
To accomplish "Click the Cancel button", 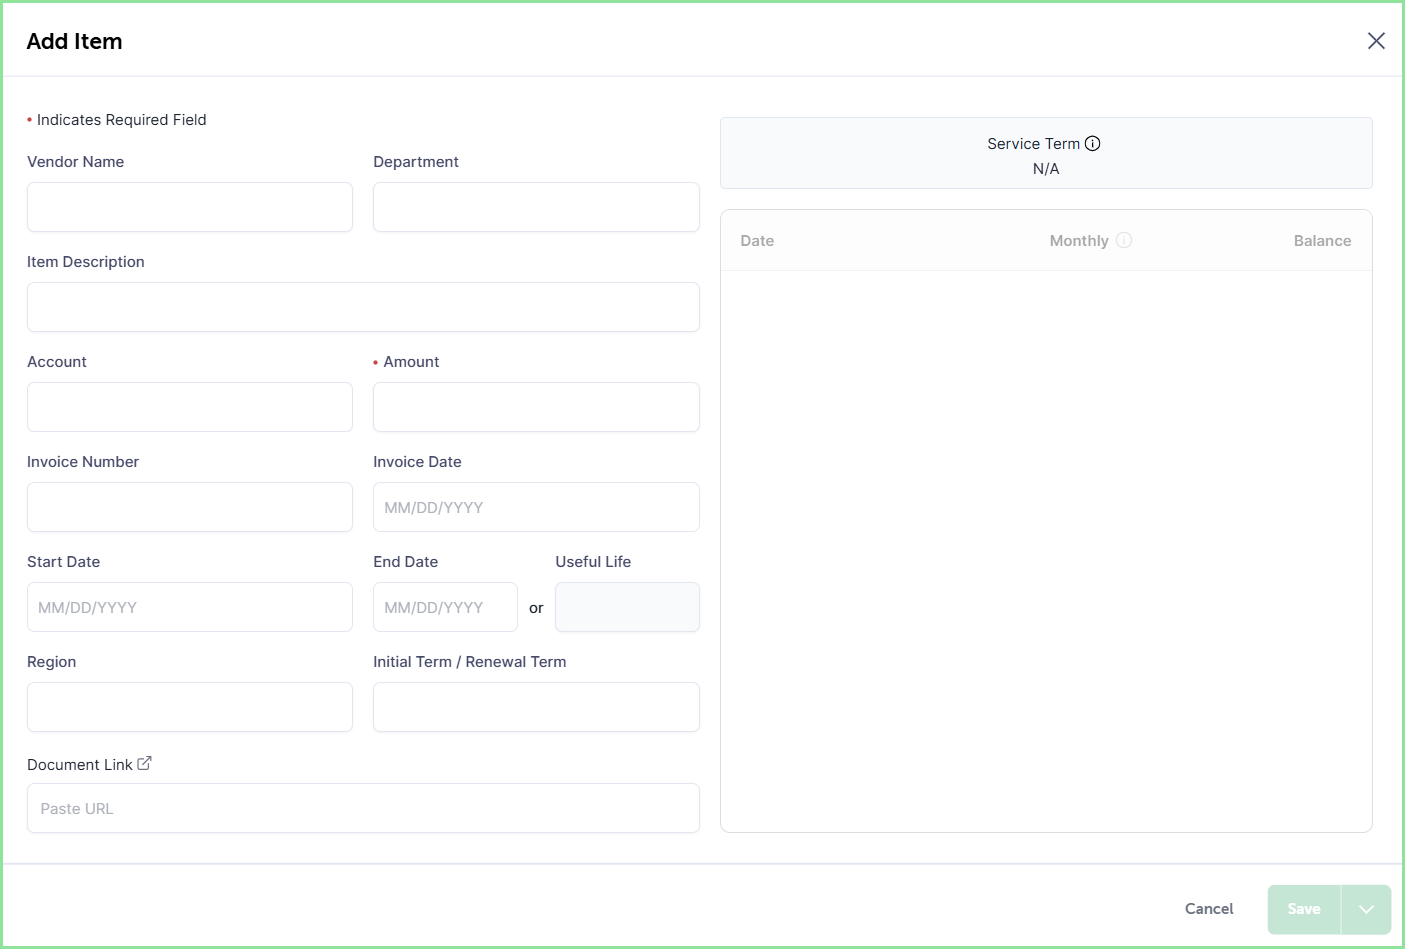I will coord(1209,909).
